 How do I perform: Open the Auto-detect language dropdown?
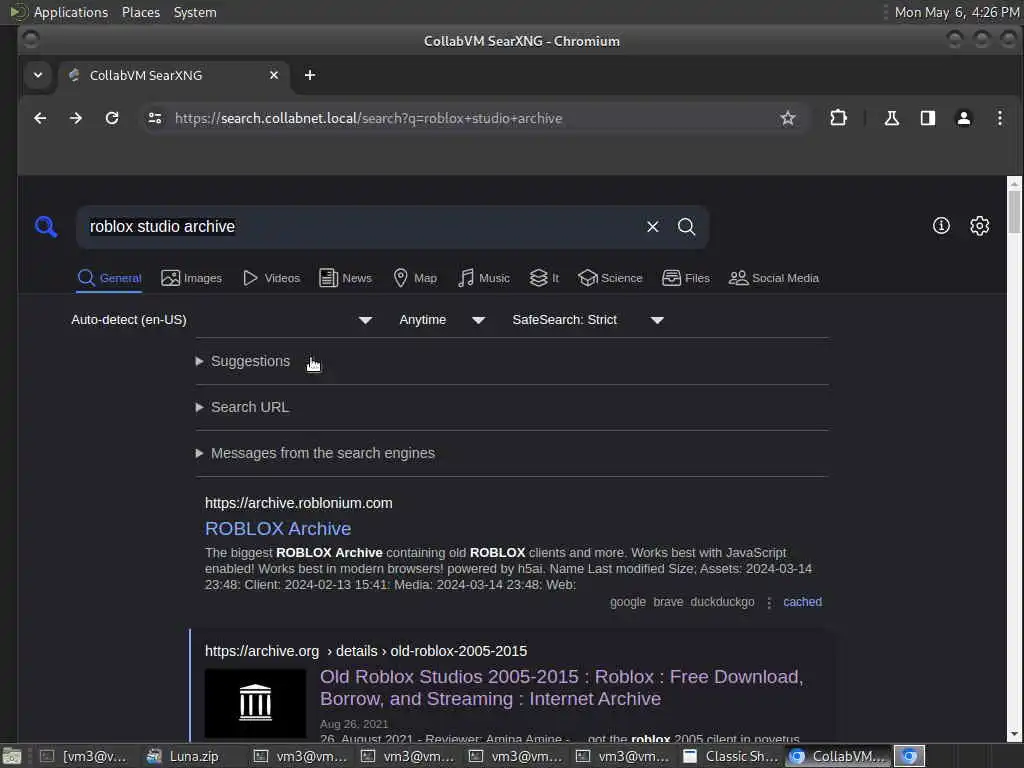222,320
